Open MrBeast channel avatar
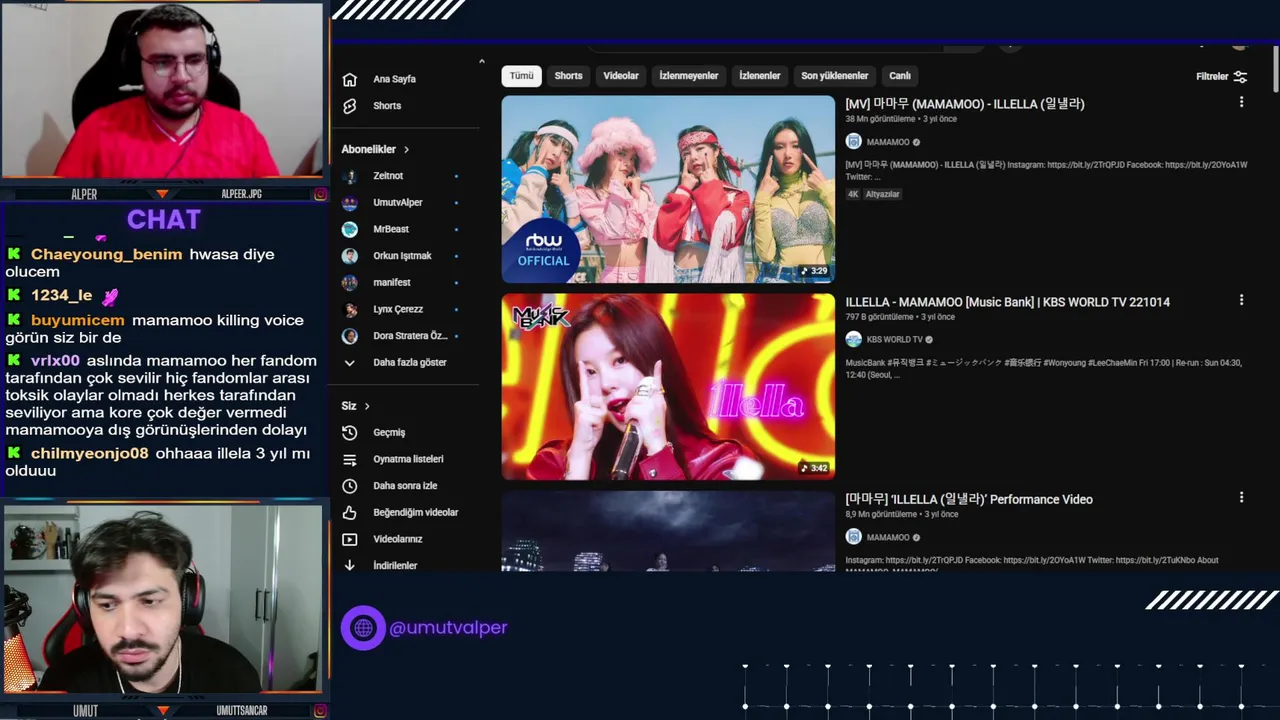Viewport: 1280px width, 720px height. pyautogui.click(x=350, y=229)
